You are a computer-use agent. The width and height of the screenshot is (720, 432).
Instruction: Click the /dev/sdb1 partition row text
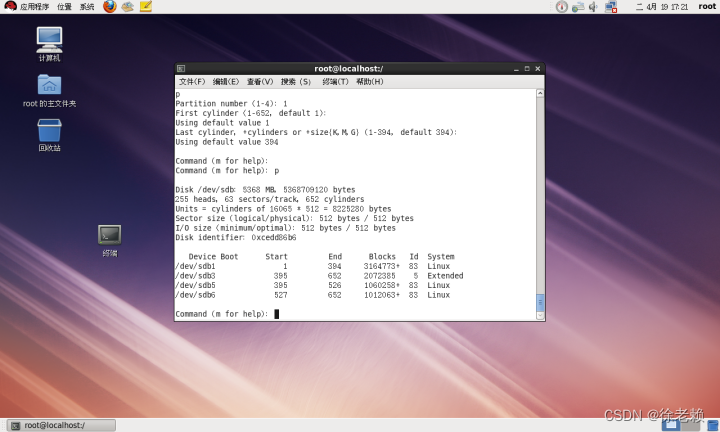point(313,266)
